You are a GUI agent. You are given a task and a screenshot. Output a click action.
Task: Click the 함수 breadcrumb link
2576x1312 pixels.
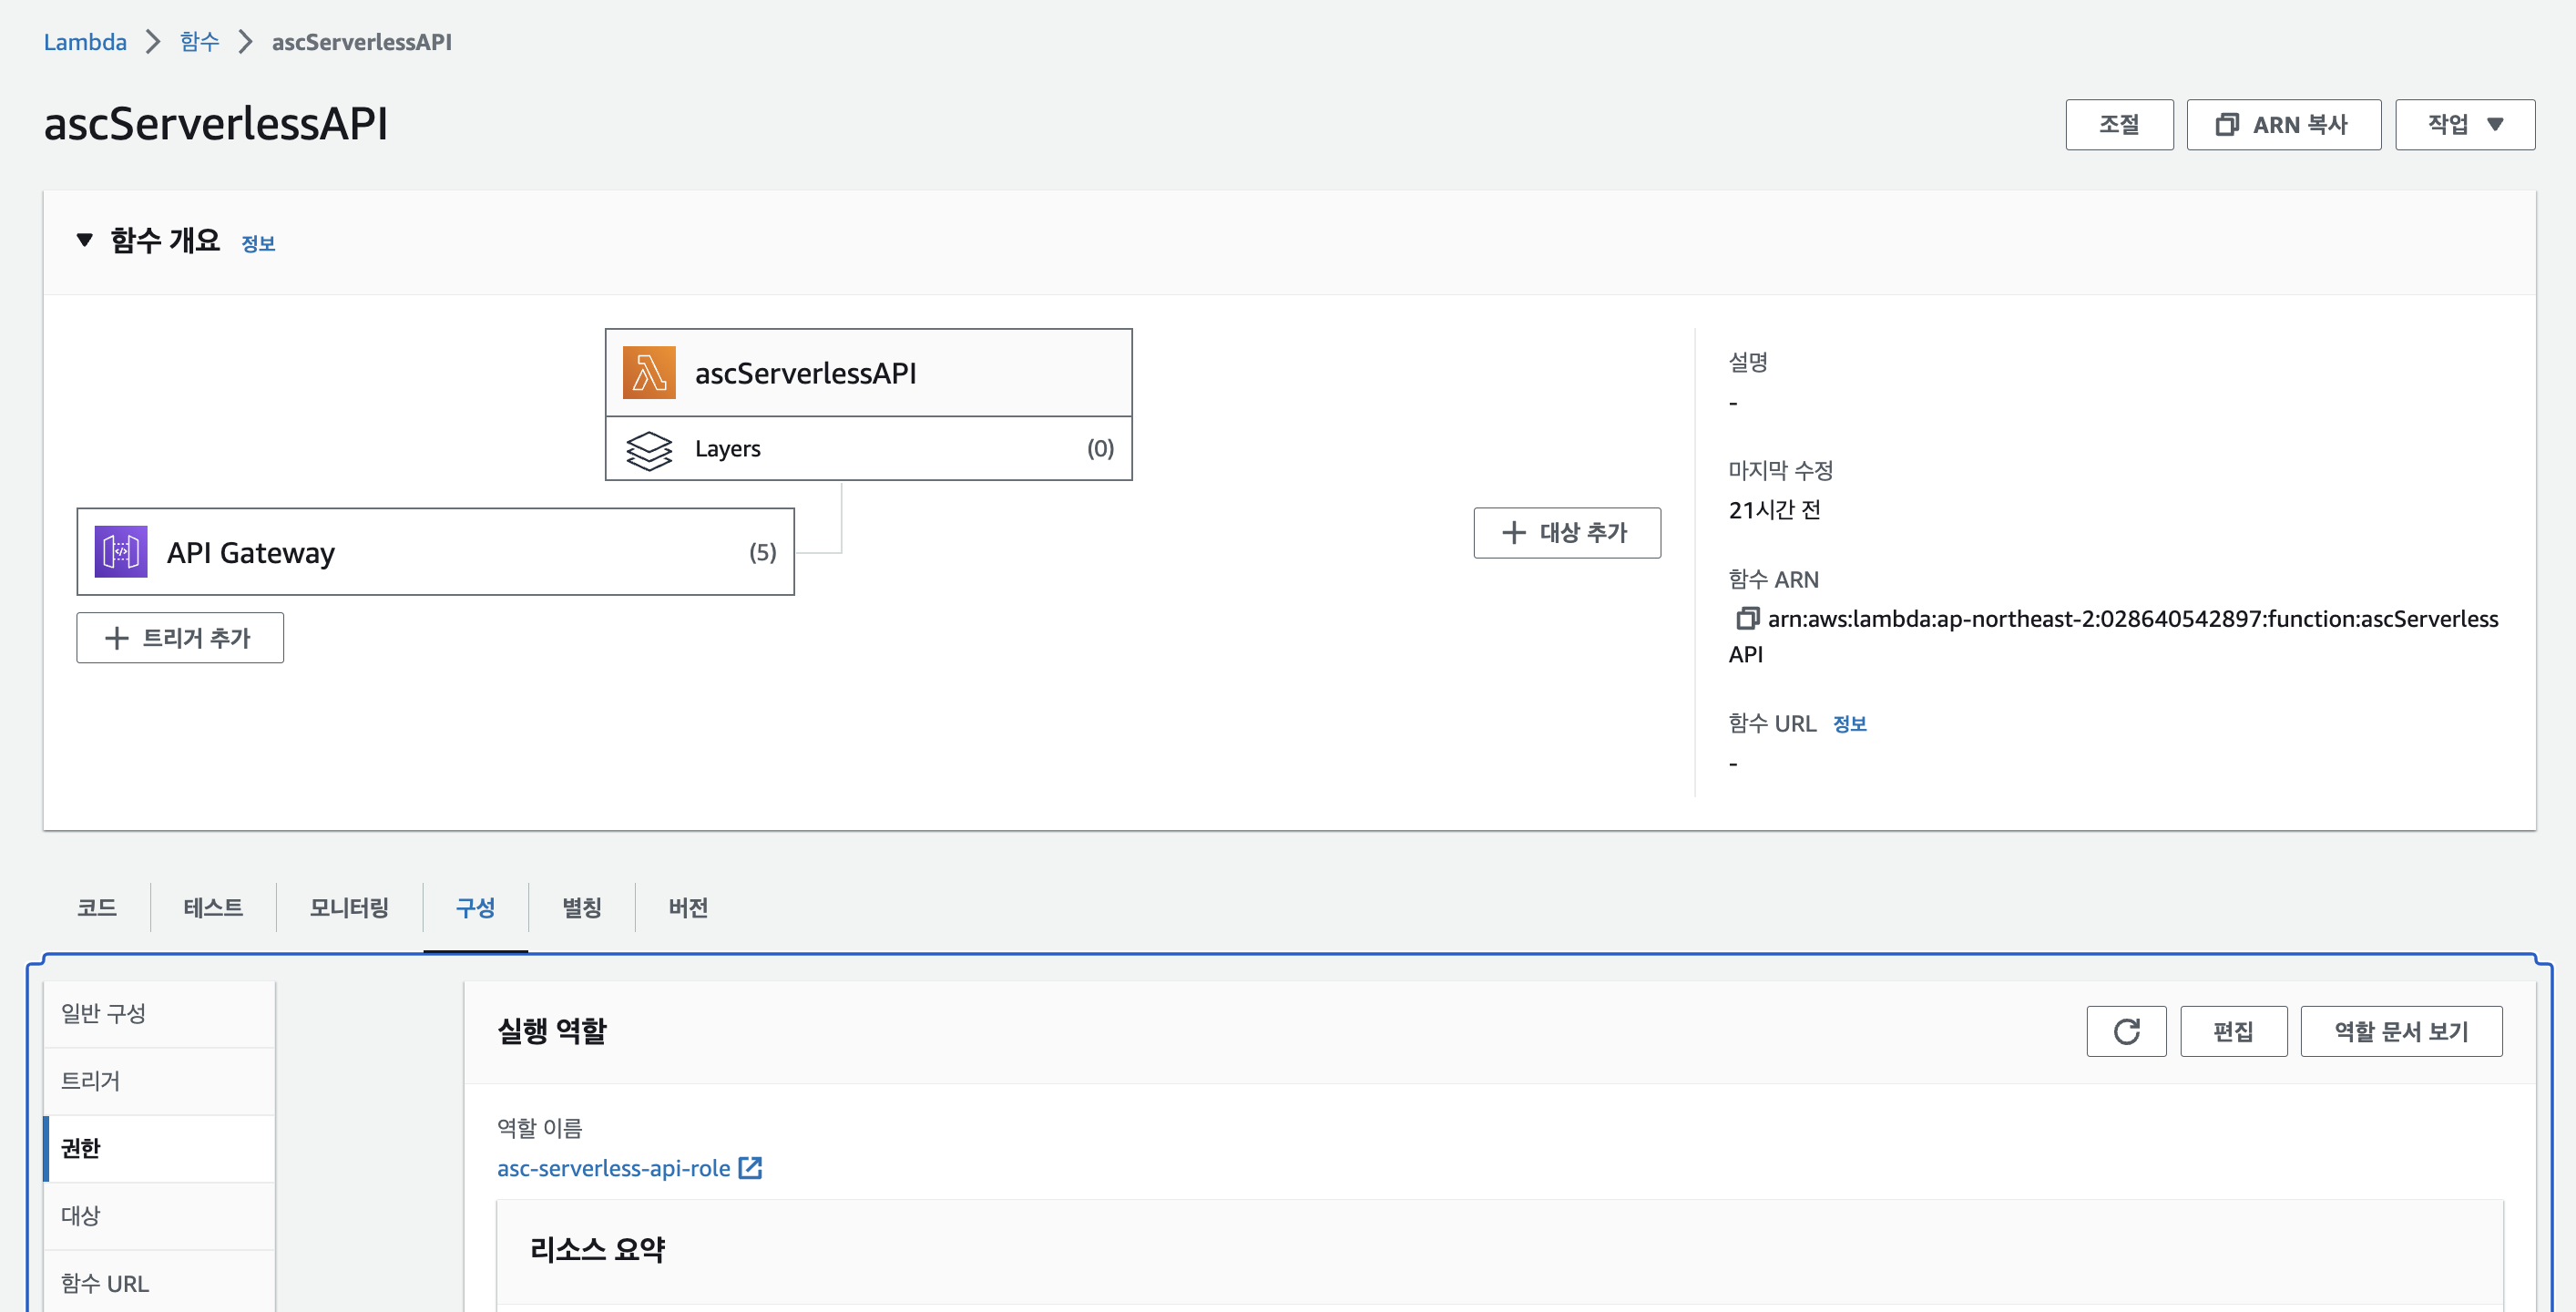(199, 42)
